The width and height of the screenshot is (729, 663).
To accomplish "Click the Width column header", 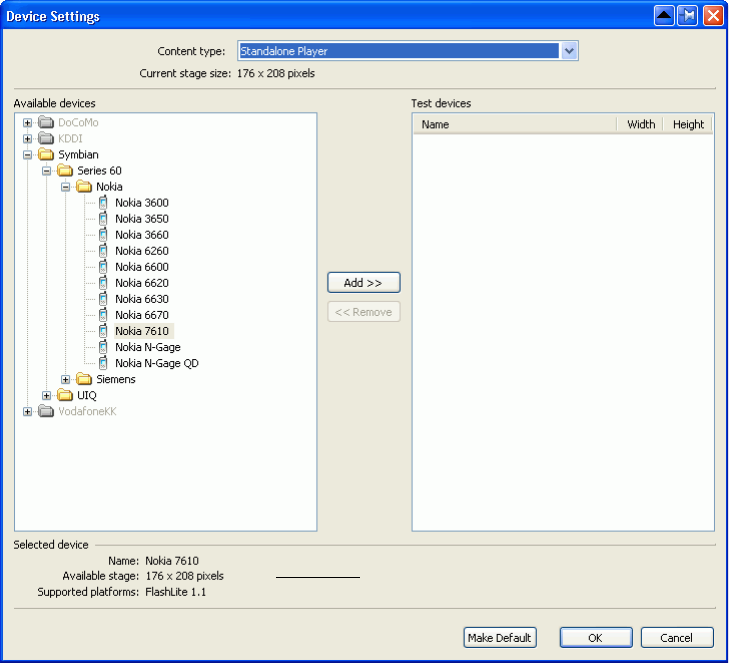I will pyautogui.click(x=640, y=125).
